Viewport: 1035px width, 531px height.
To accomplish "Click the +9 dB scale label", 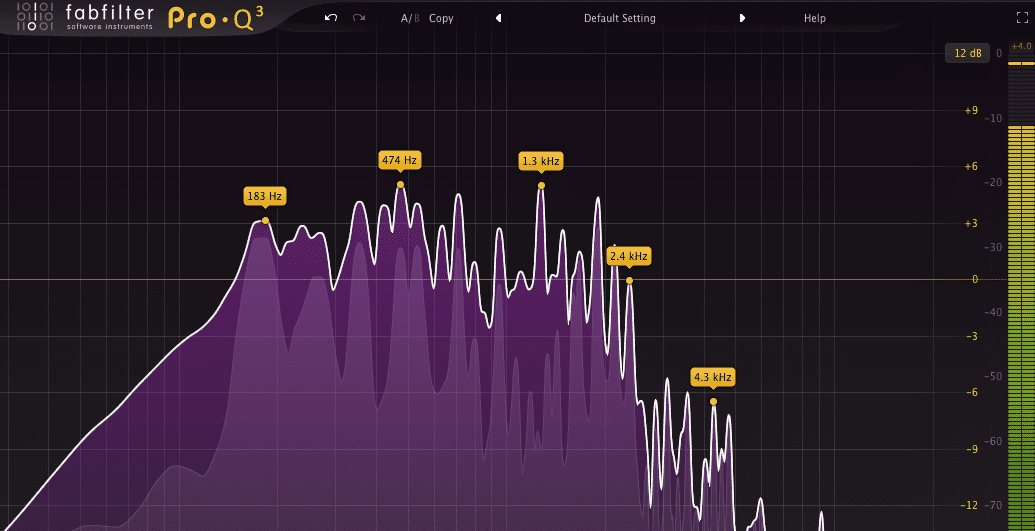I will click(971, 110).
